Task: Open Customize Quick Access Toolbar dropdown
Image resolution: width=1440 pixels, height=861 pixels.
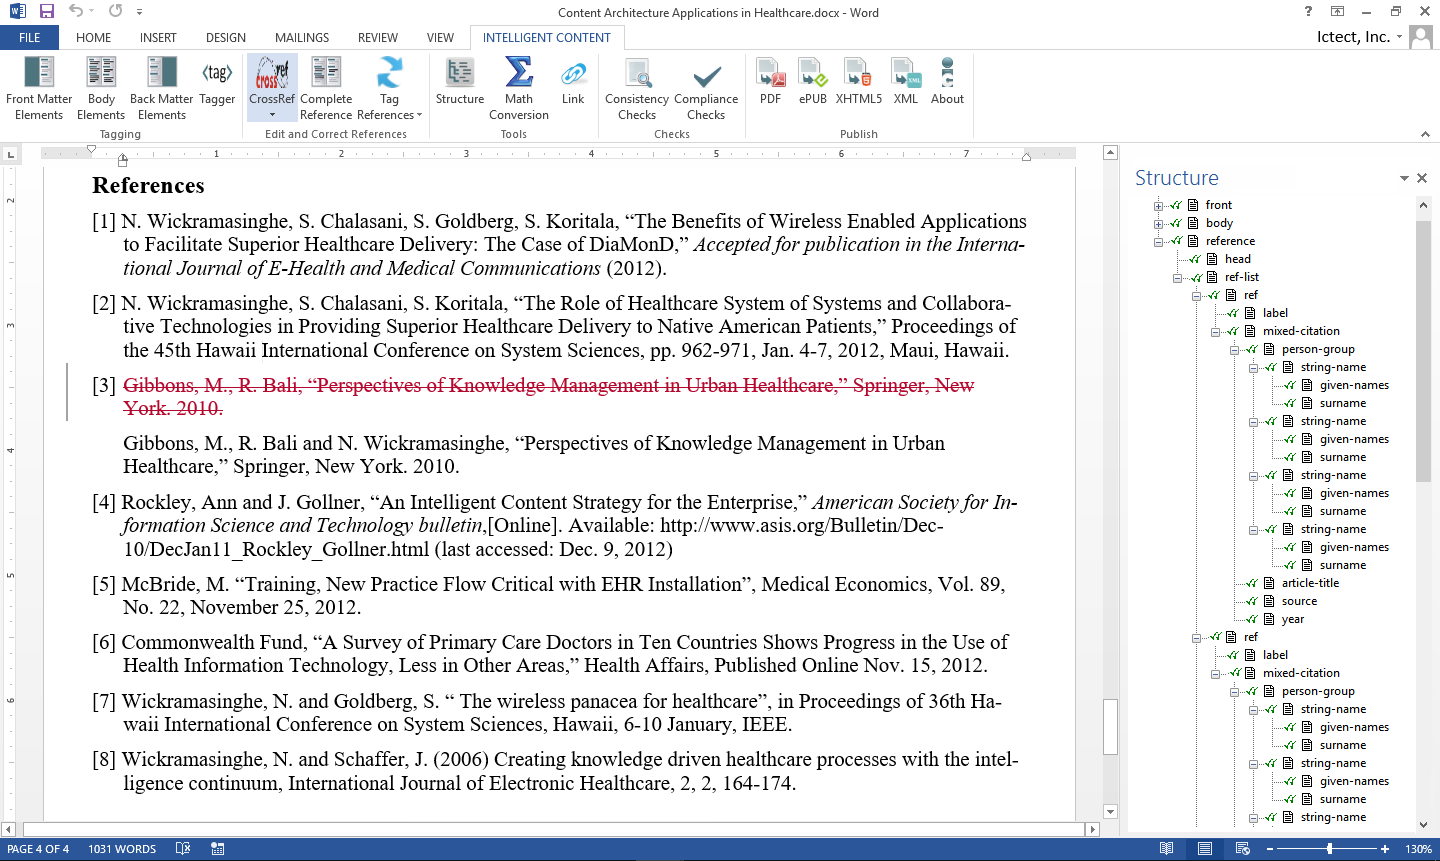Action: [x=139, y=12]
